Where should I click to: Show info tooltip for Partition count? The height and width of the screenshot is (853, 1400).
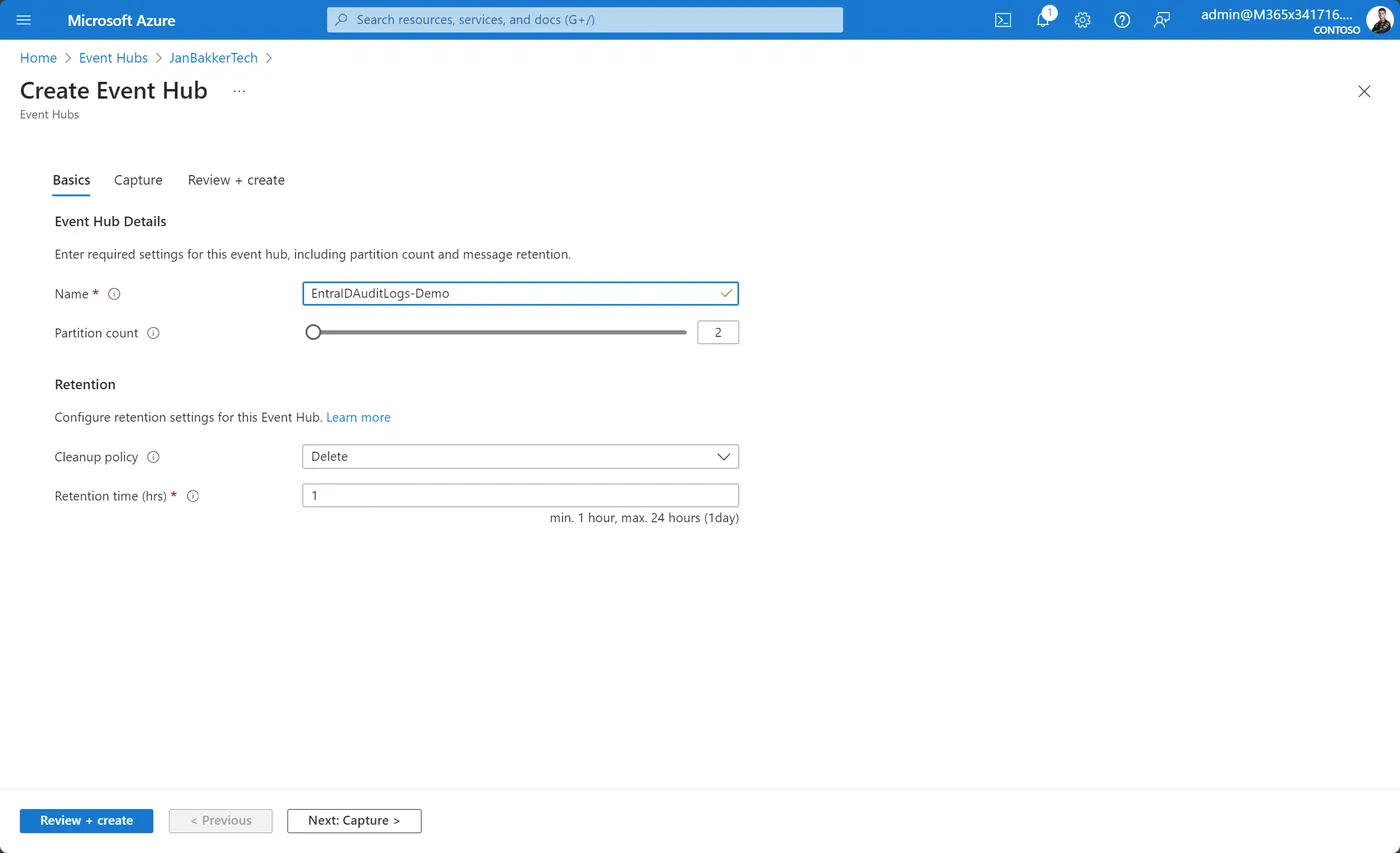pyautogui.click(x=153, y=333)
